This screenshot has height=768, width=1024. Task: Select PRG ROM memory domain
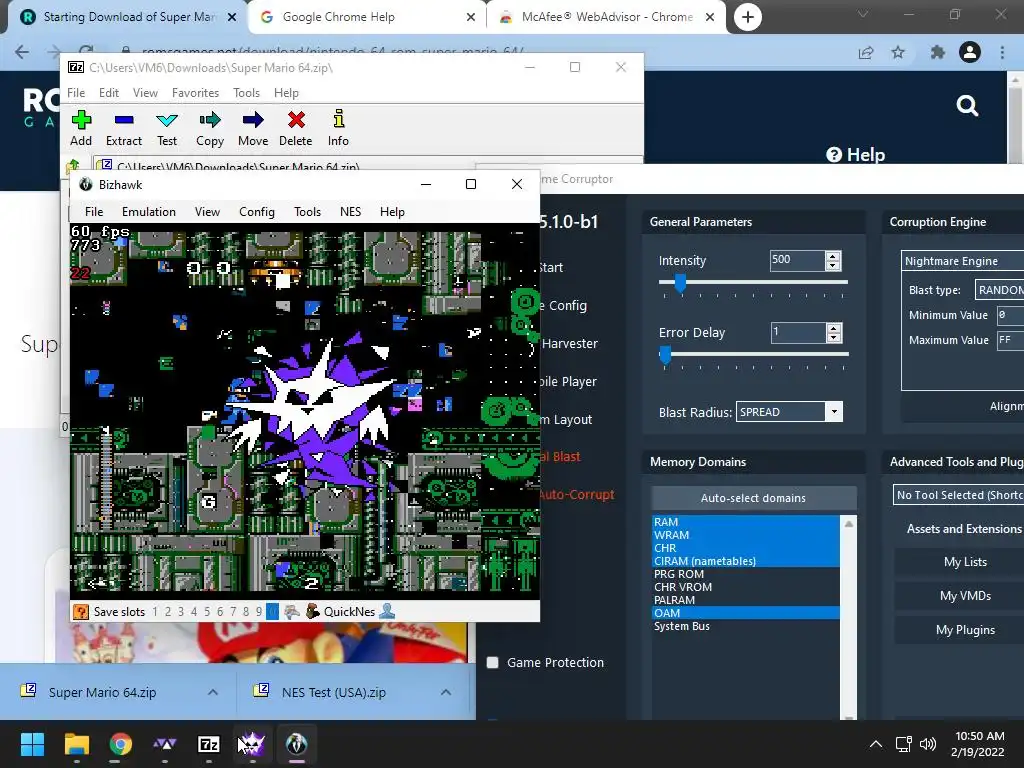click(745, 574)
